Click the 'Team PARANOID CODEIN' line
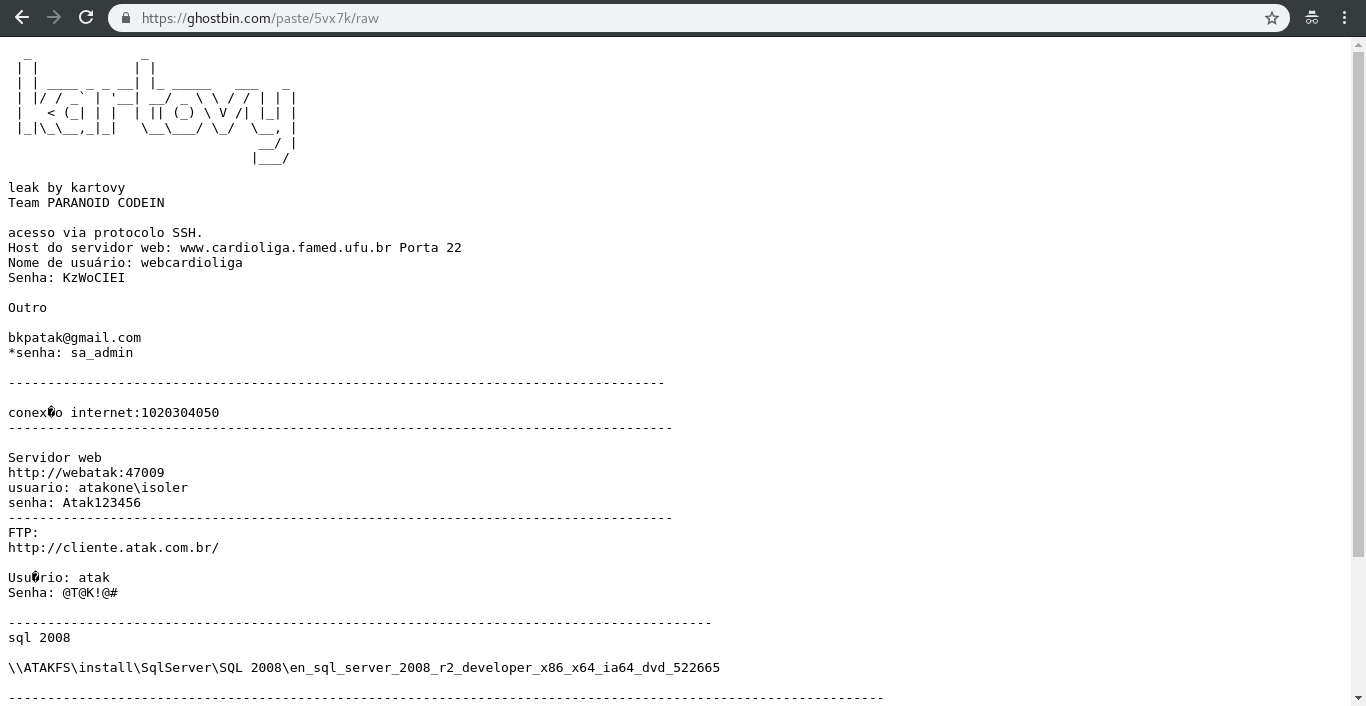 tap(86, 202)
